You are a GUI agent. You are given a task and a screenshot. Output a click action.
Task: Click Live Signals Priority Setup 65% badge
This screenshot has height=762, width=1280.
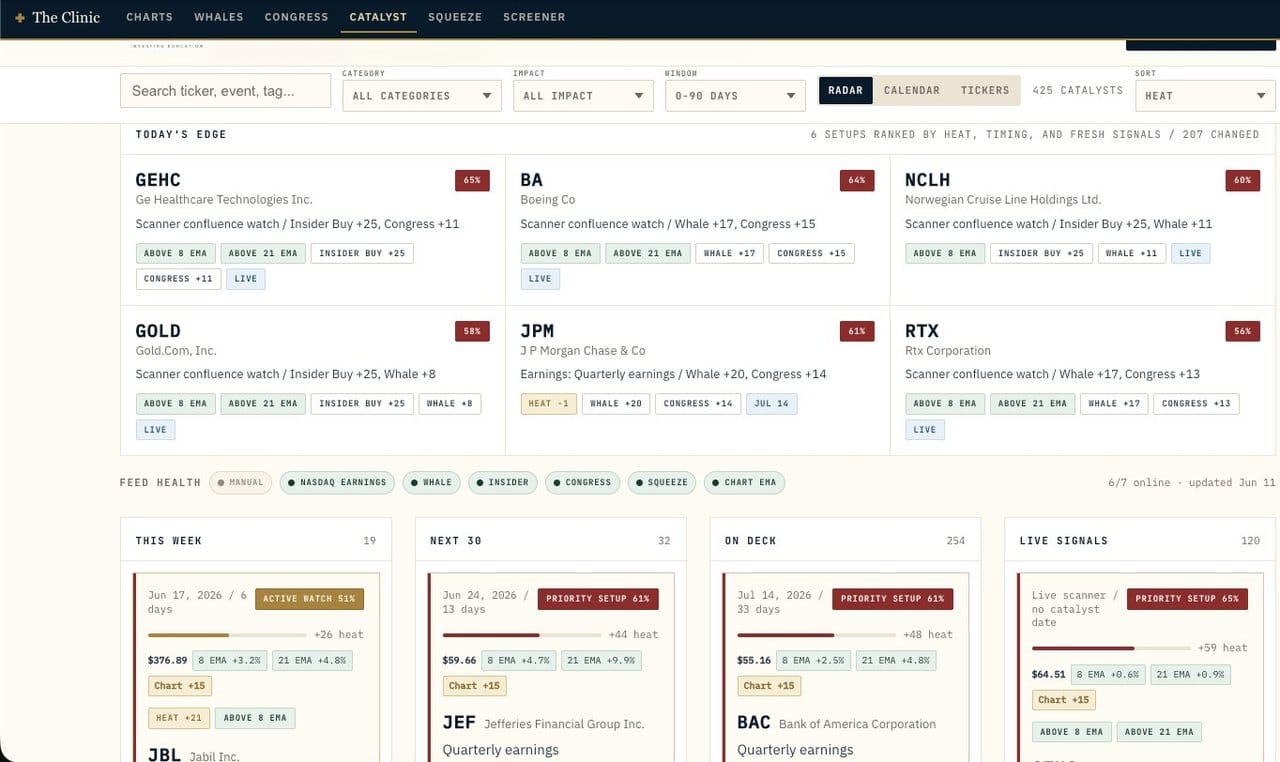pyautogui.click(x=1187, y=599)
